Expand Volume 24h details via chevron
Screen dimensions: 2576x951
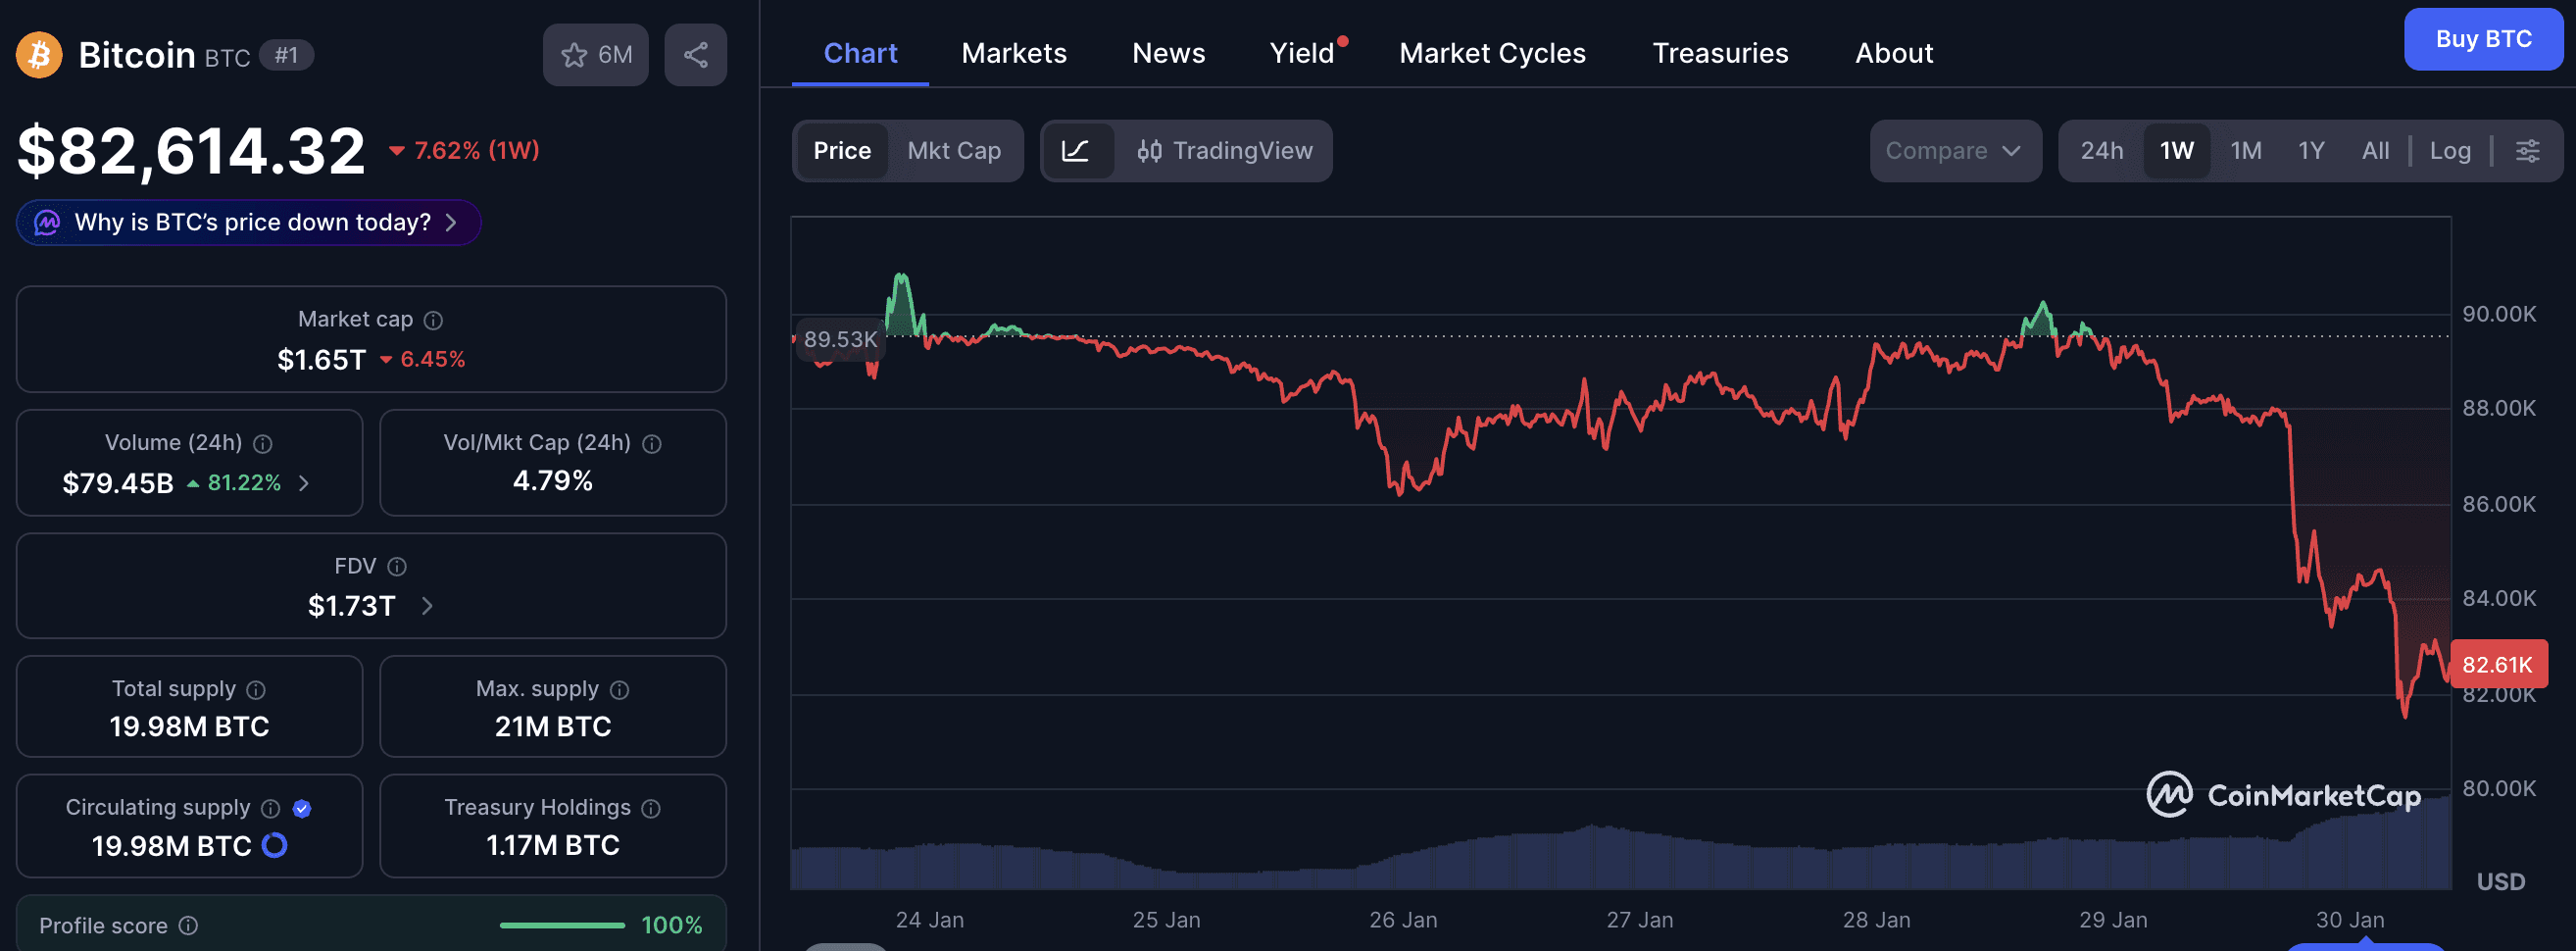pos(305,483)
